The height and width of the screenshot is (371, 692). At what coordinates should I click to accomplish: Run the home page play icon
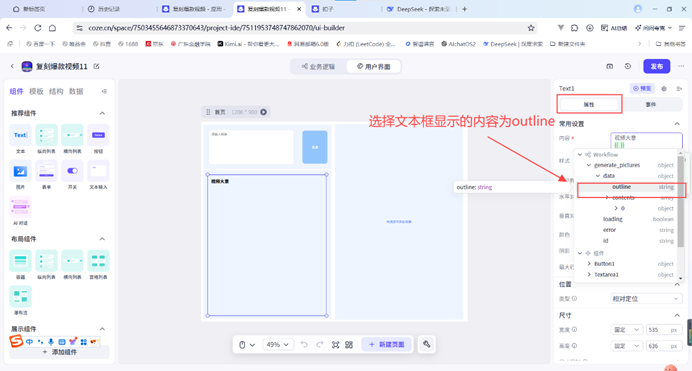(263, 112)
